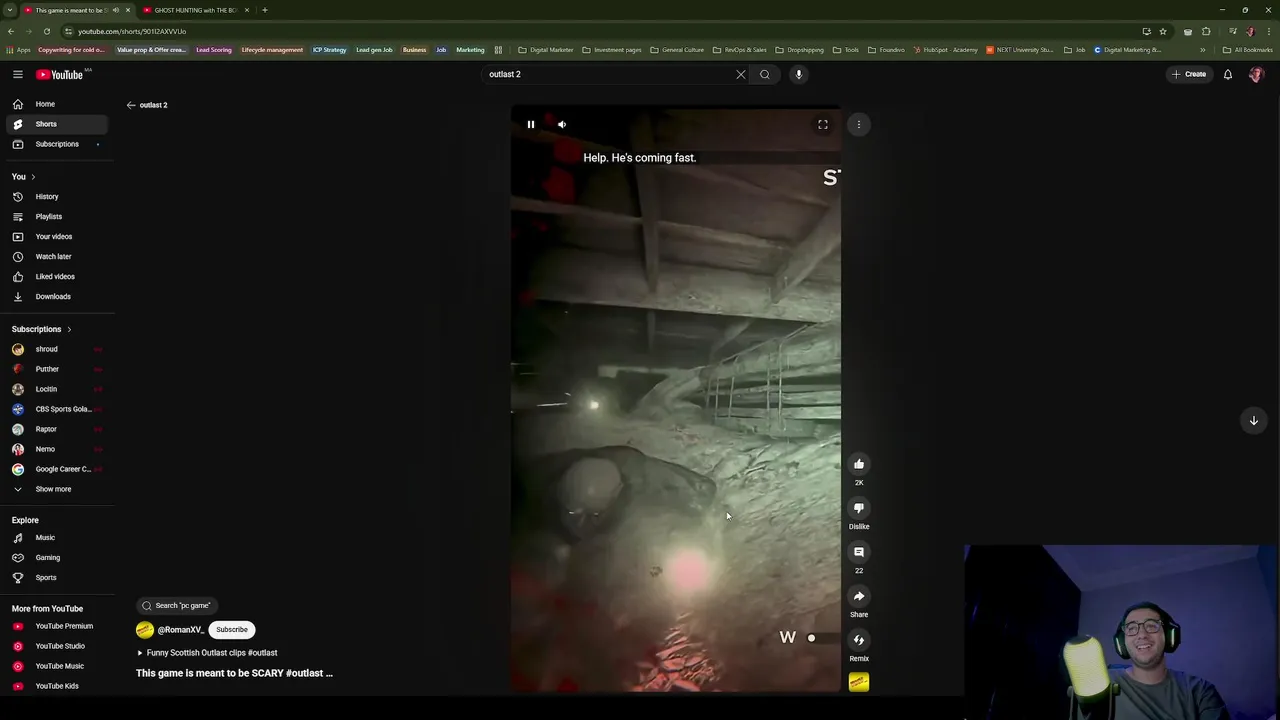
Task: Open the shroud channel subscription
Action: tap(57, 349)
